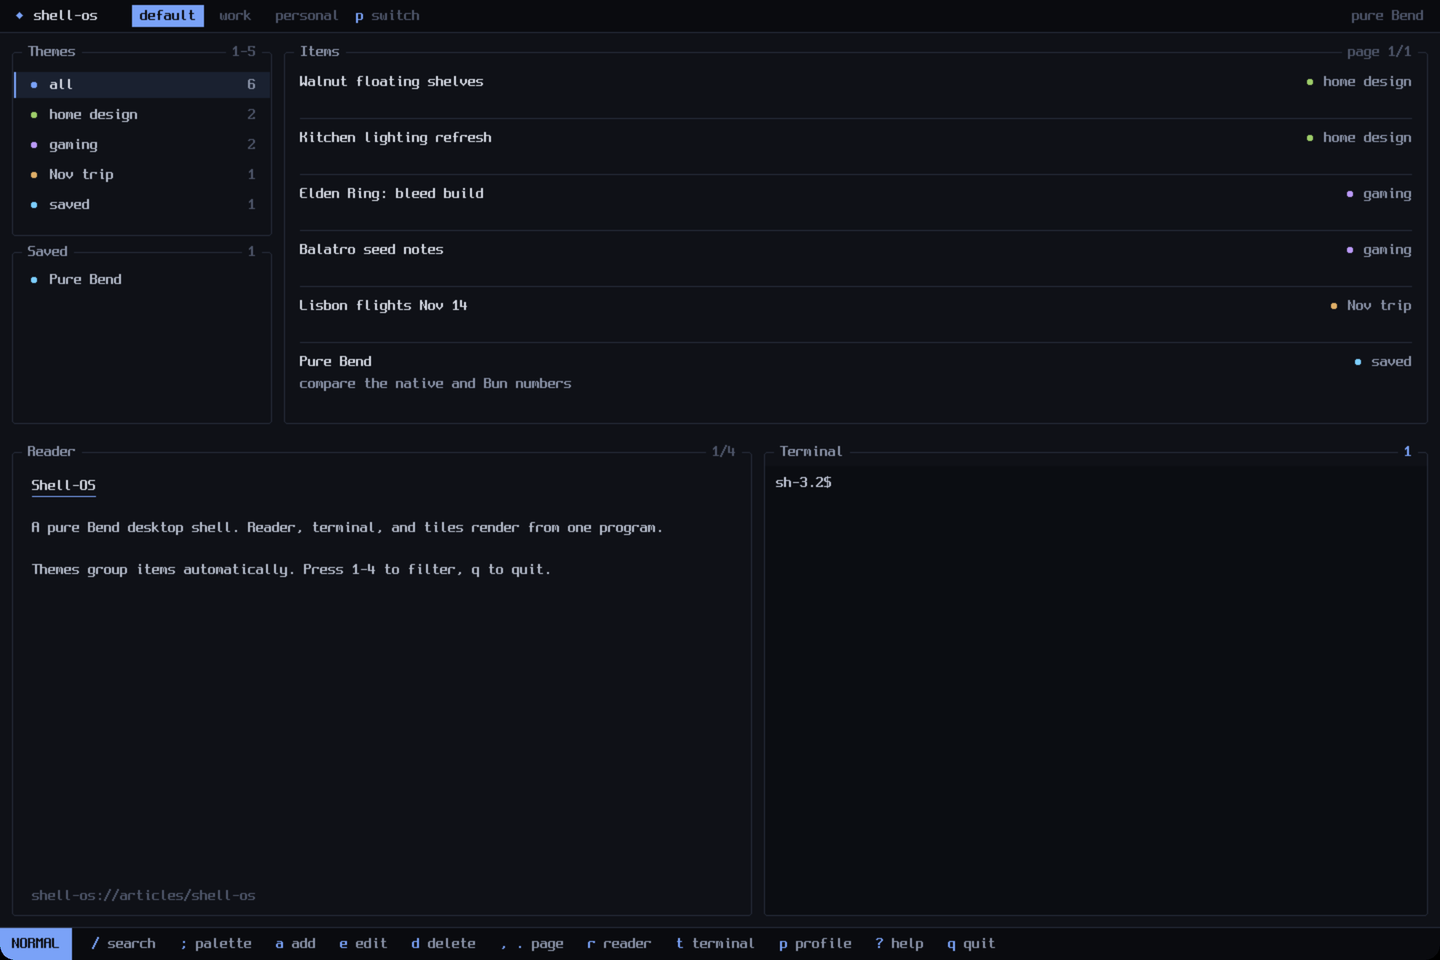Screen dimensions: 1440x960
Task: Click the p switch hint in top bar
Action: coord(387,15)
